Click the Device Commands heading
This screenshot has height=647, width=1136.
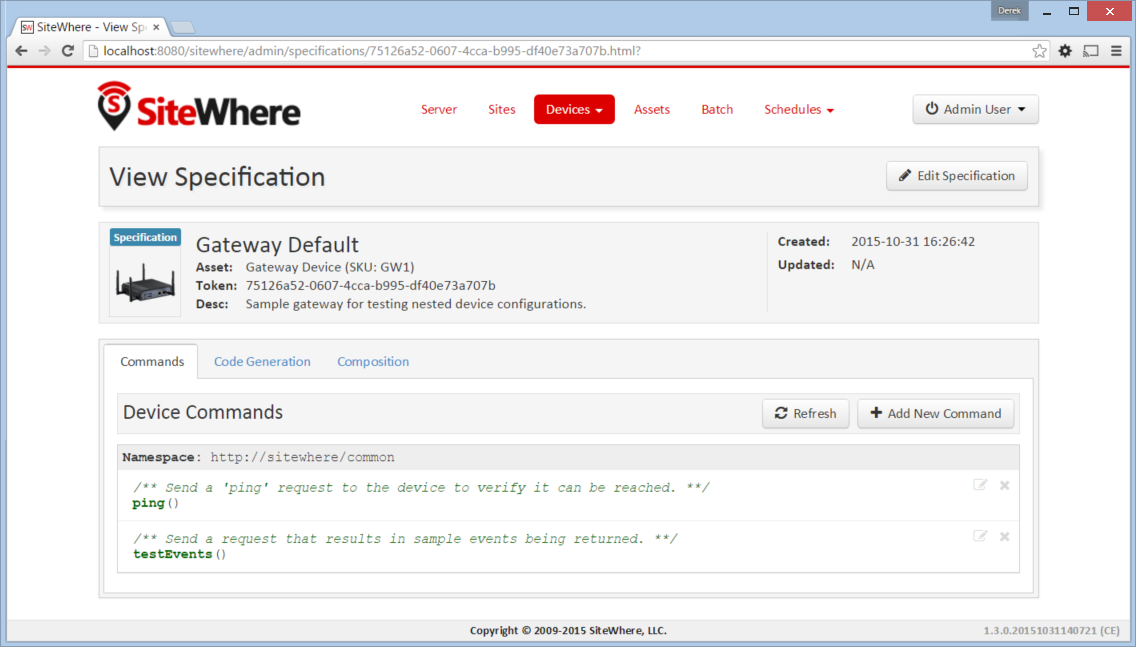[203, 412]
